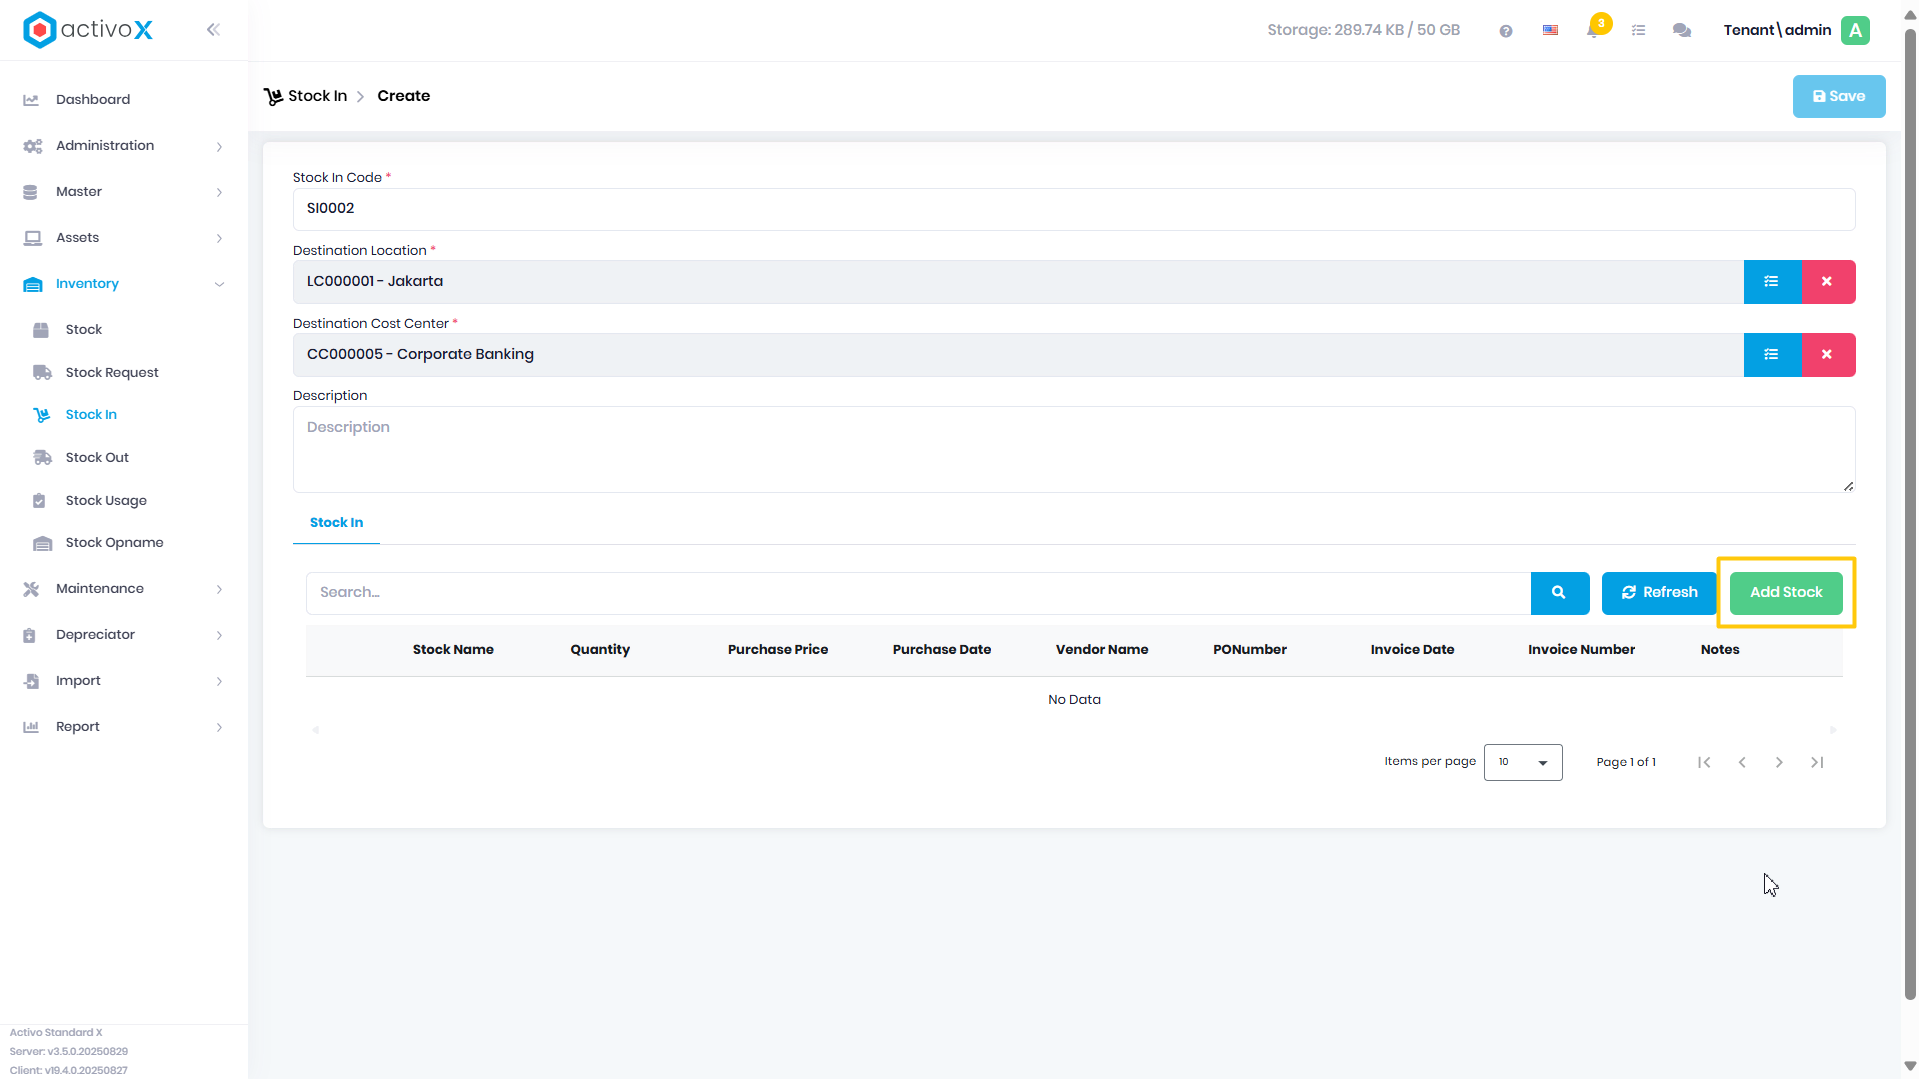Go to last page icon
This screenshot has height=1079, width=1919.
(x=1817, y=762)
